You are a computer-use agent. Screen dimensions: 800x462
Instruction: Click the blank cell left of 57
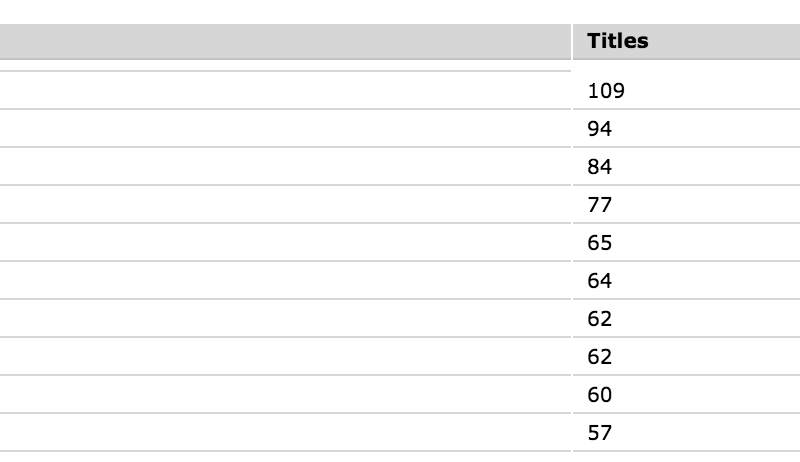pyautogui.click(x=285, y=432)
